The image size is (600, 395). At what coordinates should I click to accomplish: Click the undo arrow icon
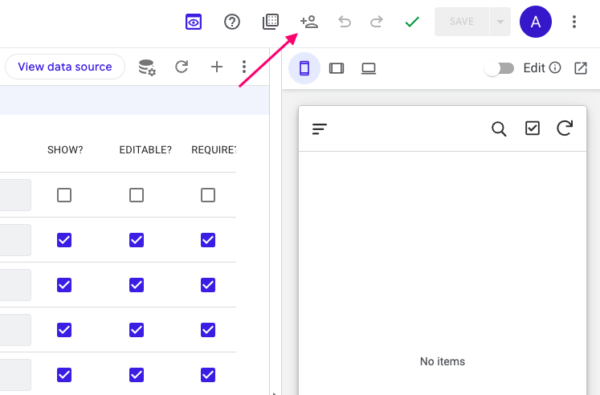click(x=344, y=22)
